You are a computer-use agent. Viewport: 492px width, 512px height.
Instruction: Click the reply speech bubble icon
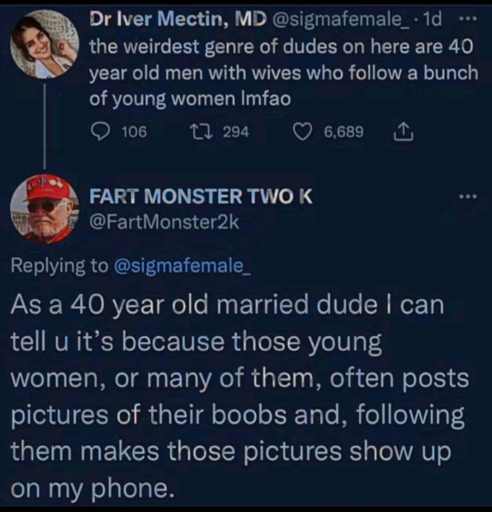100,132
